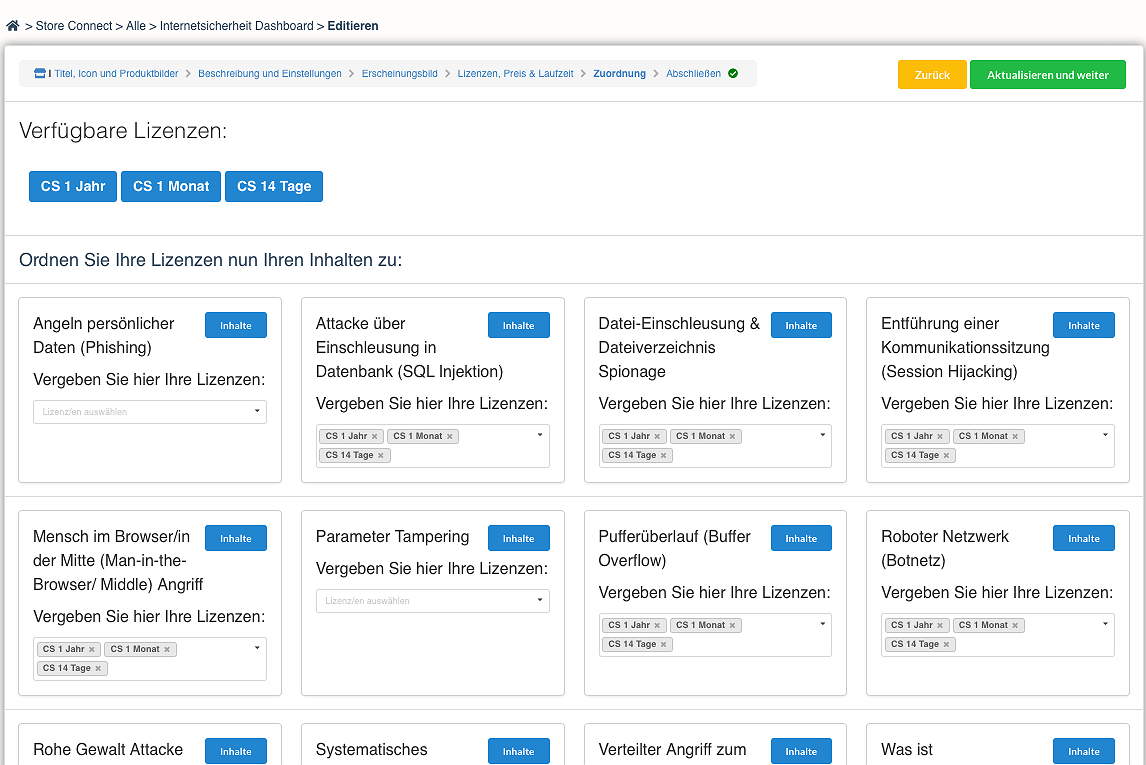Remove CS 14 Tage tag from Botnetz card

pos(946,645)
